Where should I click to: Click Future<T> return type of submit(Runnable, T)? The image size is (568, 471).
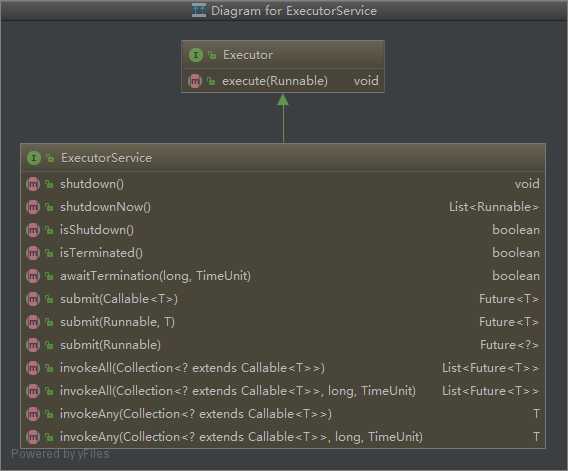pos(509,322)
